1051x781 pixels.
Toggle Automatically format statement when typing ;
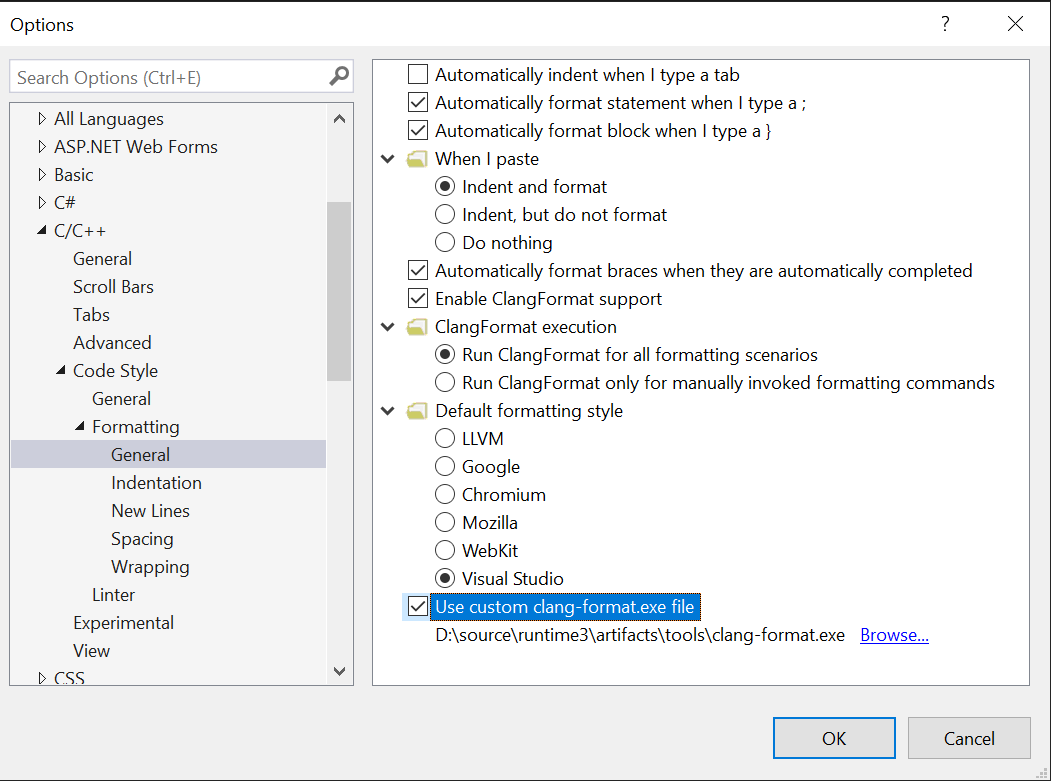click(418, 103)
